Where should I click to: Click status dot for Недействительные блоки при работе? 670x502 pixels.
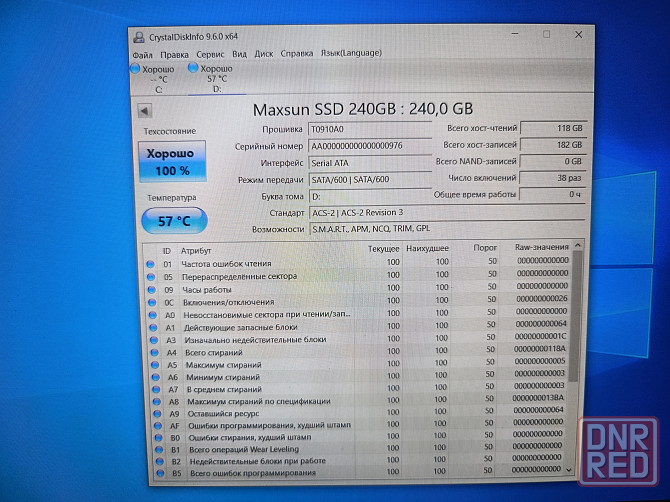tap(160, 461)
